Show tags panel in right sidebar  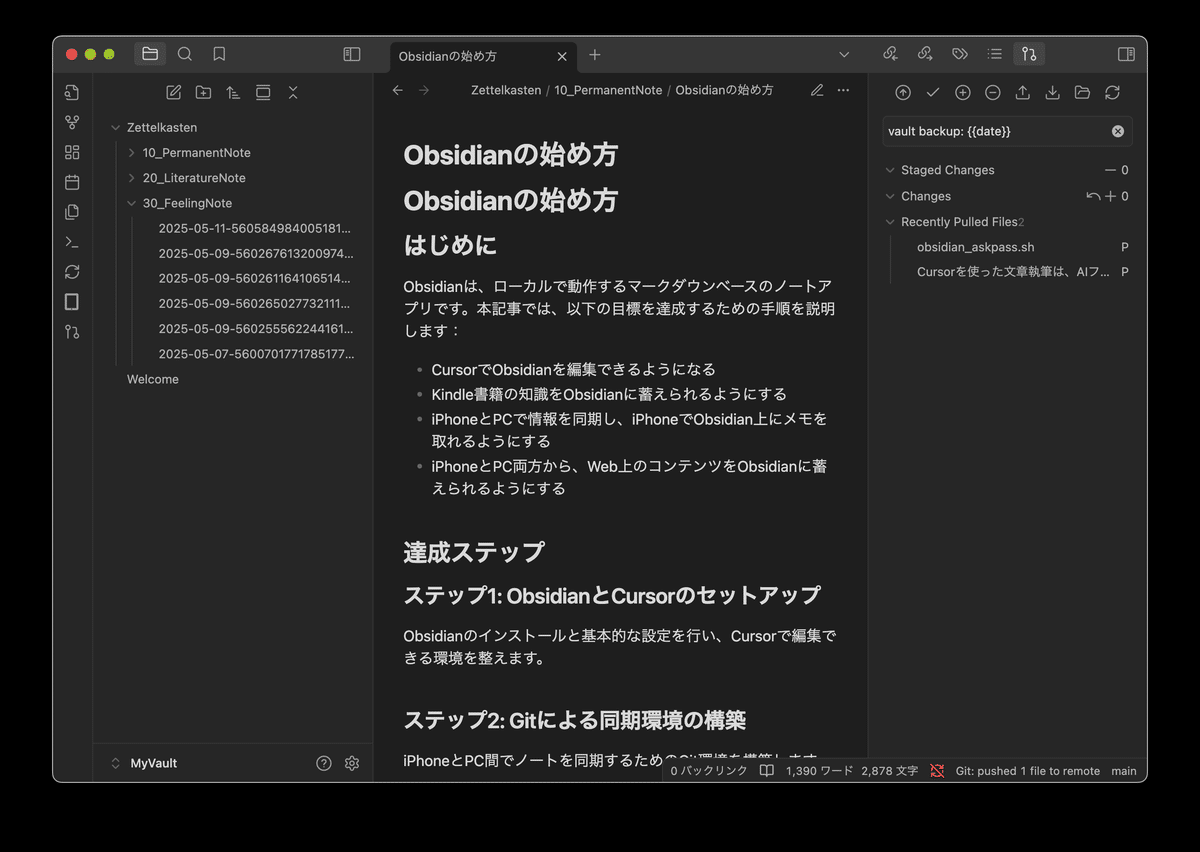pyautogui.click(x=960, y=54)
